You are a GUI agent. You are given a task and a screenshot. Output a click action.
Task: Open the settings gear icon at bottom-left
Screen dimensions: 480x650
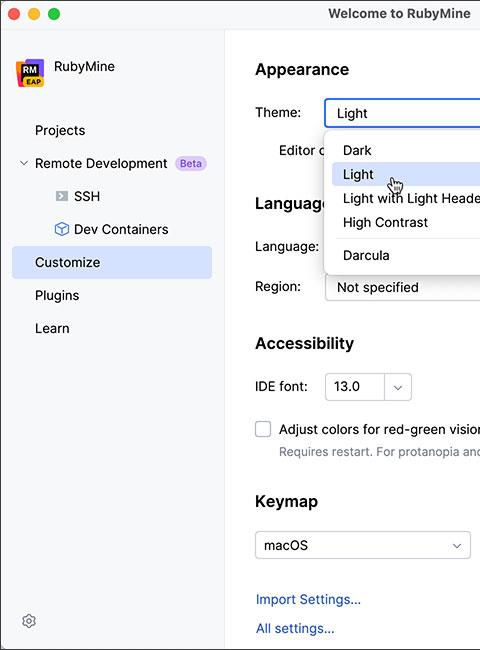click(29, 621)
